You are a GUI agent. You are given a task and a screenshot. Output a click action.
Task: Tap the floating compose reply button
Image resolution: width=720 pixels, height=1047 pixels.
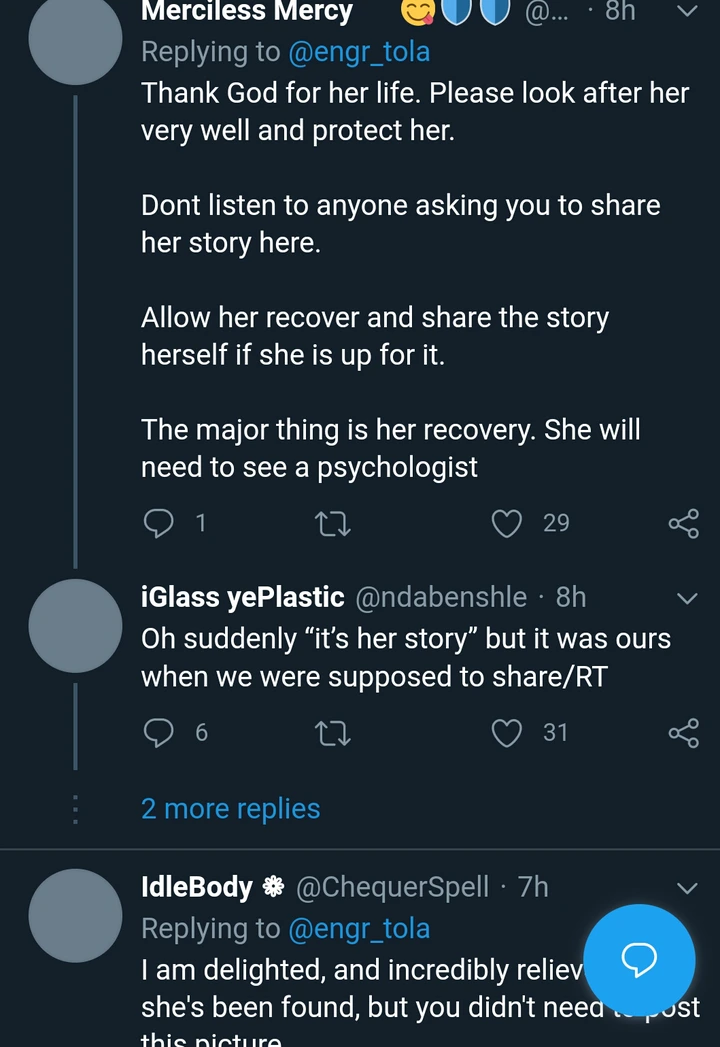point(639,960)
